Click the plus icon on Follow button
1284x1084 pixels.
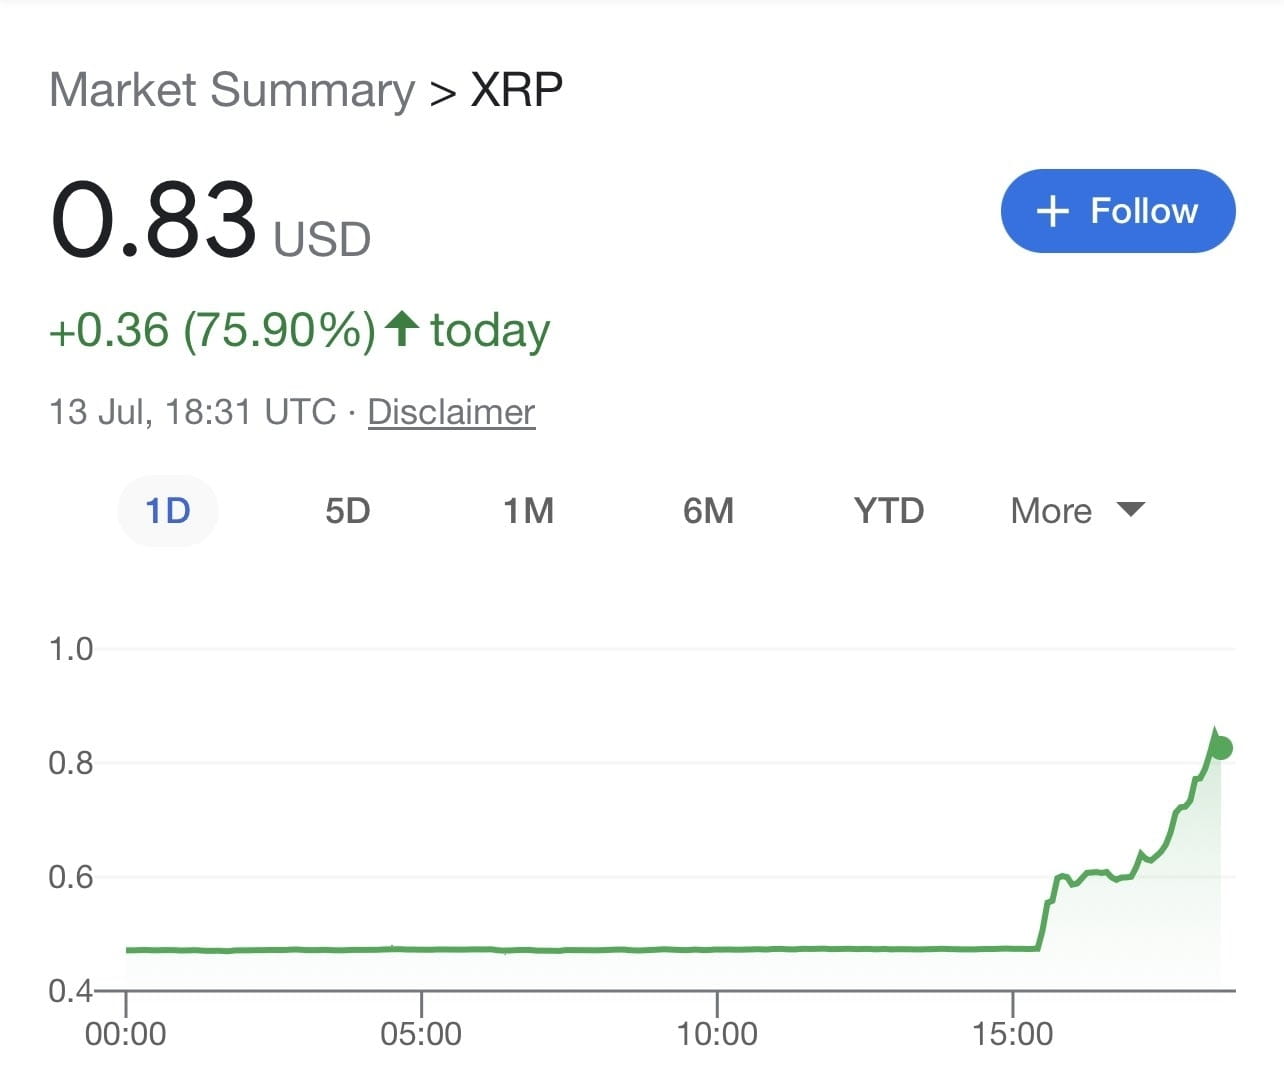point(1053,211)
